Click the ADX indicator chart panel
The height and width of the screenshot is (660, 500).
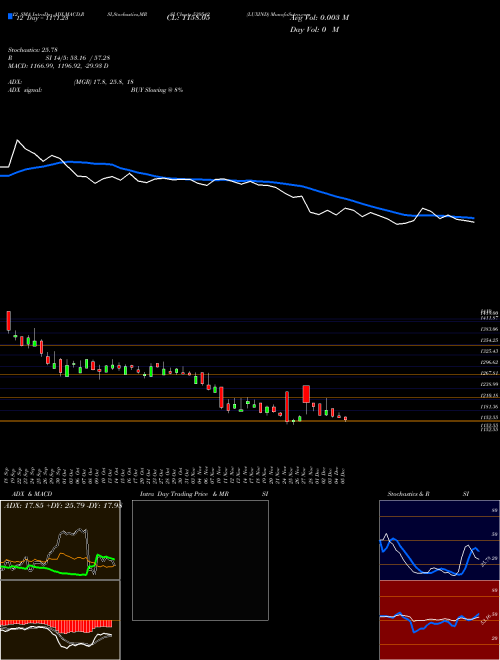point(60,540)
